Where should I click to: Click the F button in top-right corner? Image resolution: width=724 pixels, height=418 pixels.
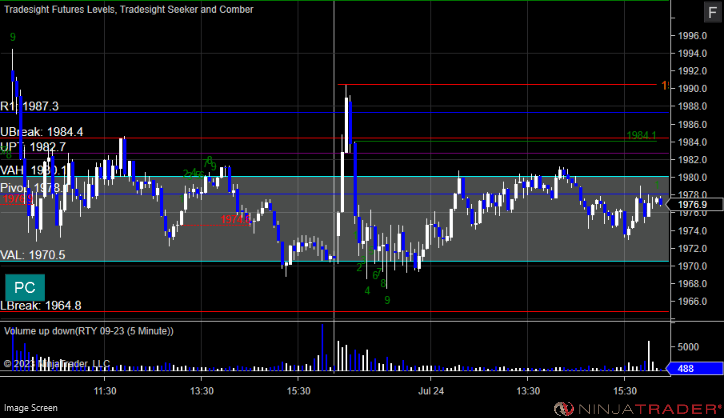coord(712,12)
